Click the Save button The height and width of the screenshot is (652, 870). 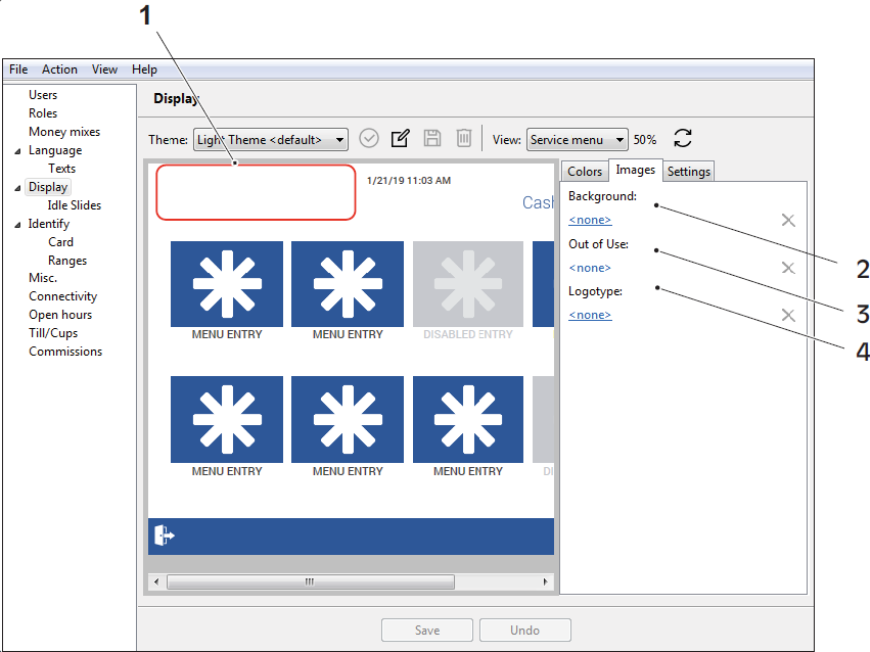pyautogui.click(x=427, y=629)
